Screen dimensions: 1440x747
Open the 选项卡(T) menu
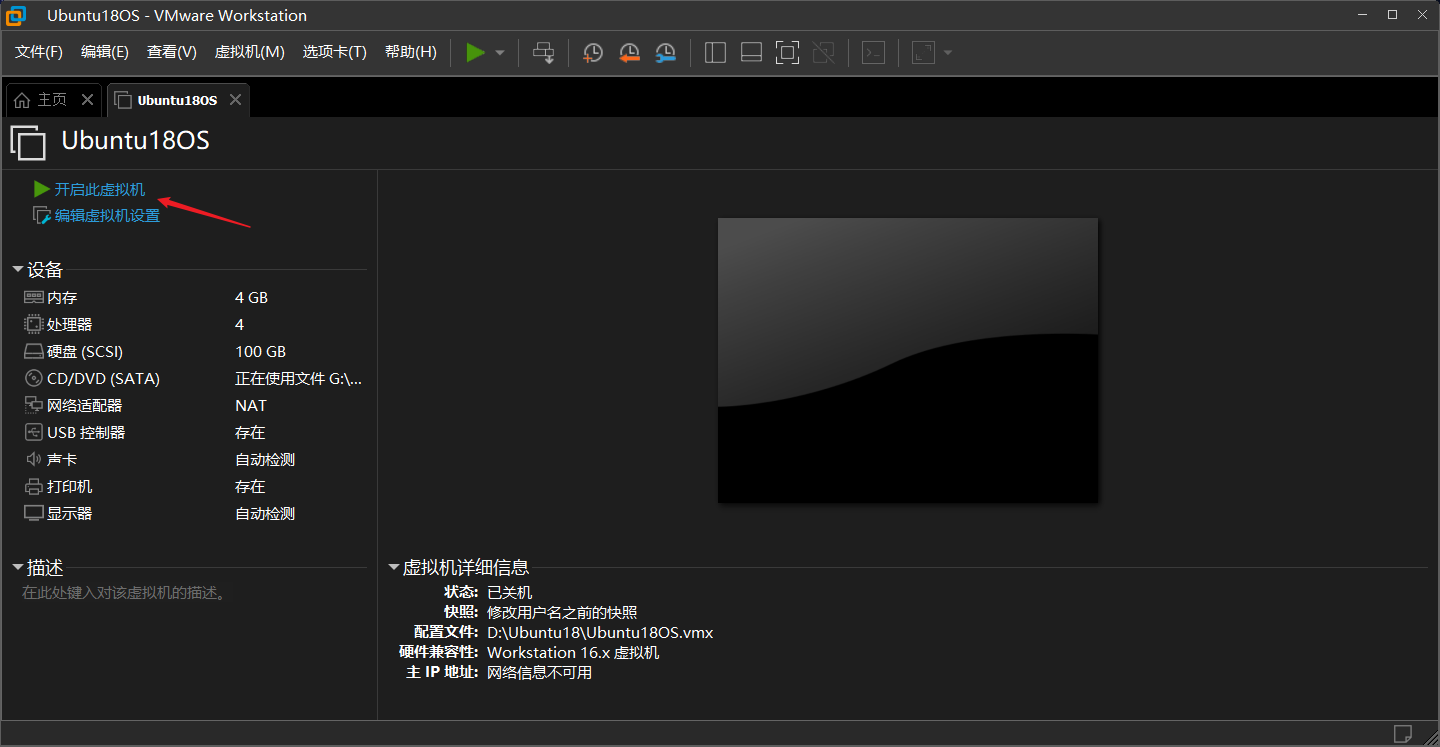point(335,52)
